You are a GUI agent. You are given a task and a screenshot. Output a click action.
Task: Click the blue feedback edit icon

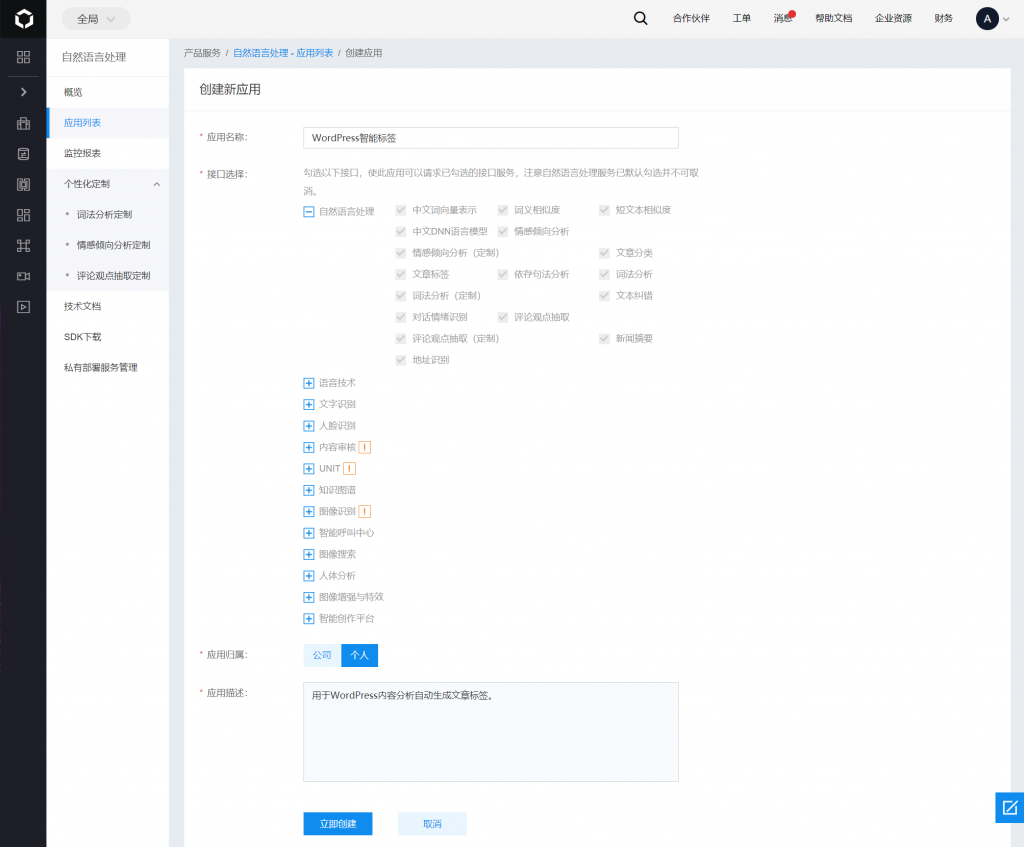click(1009, 807)
